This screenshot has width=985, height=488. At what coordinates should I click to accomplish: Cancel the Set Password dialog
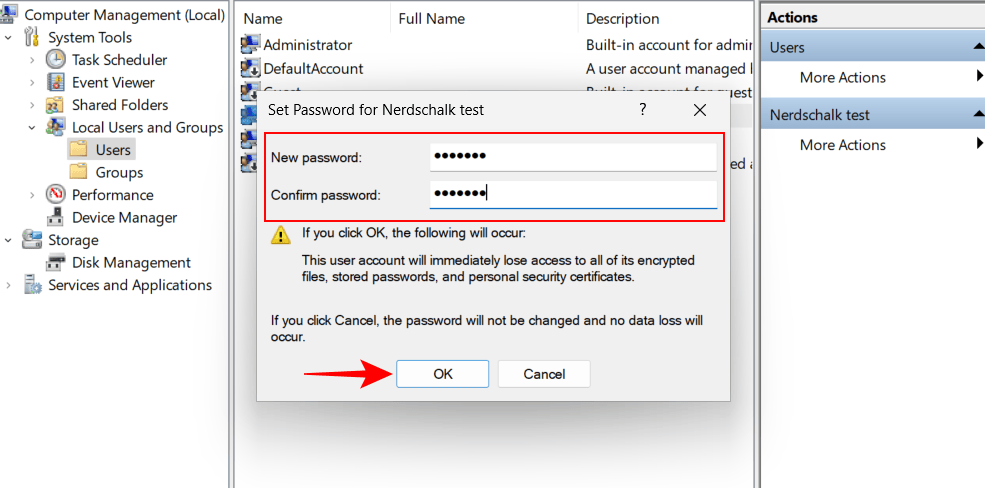(544, 374)
